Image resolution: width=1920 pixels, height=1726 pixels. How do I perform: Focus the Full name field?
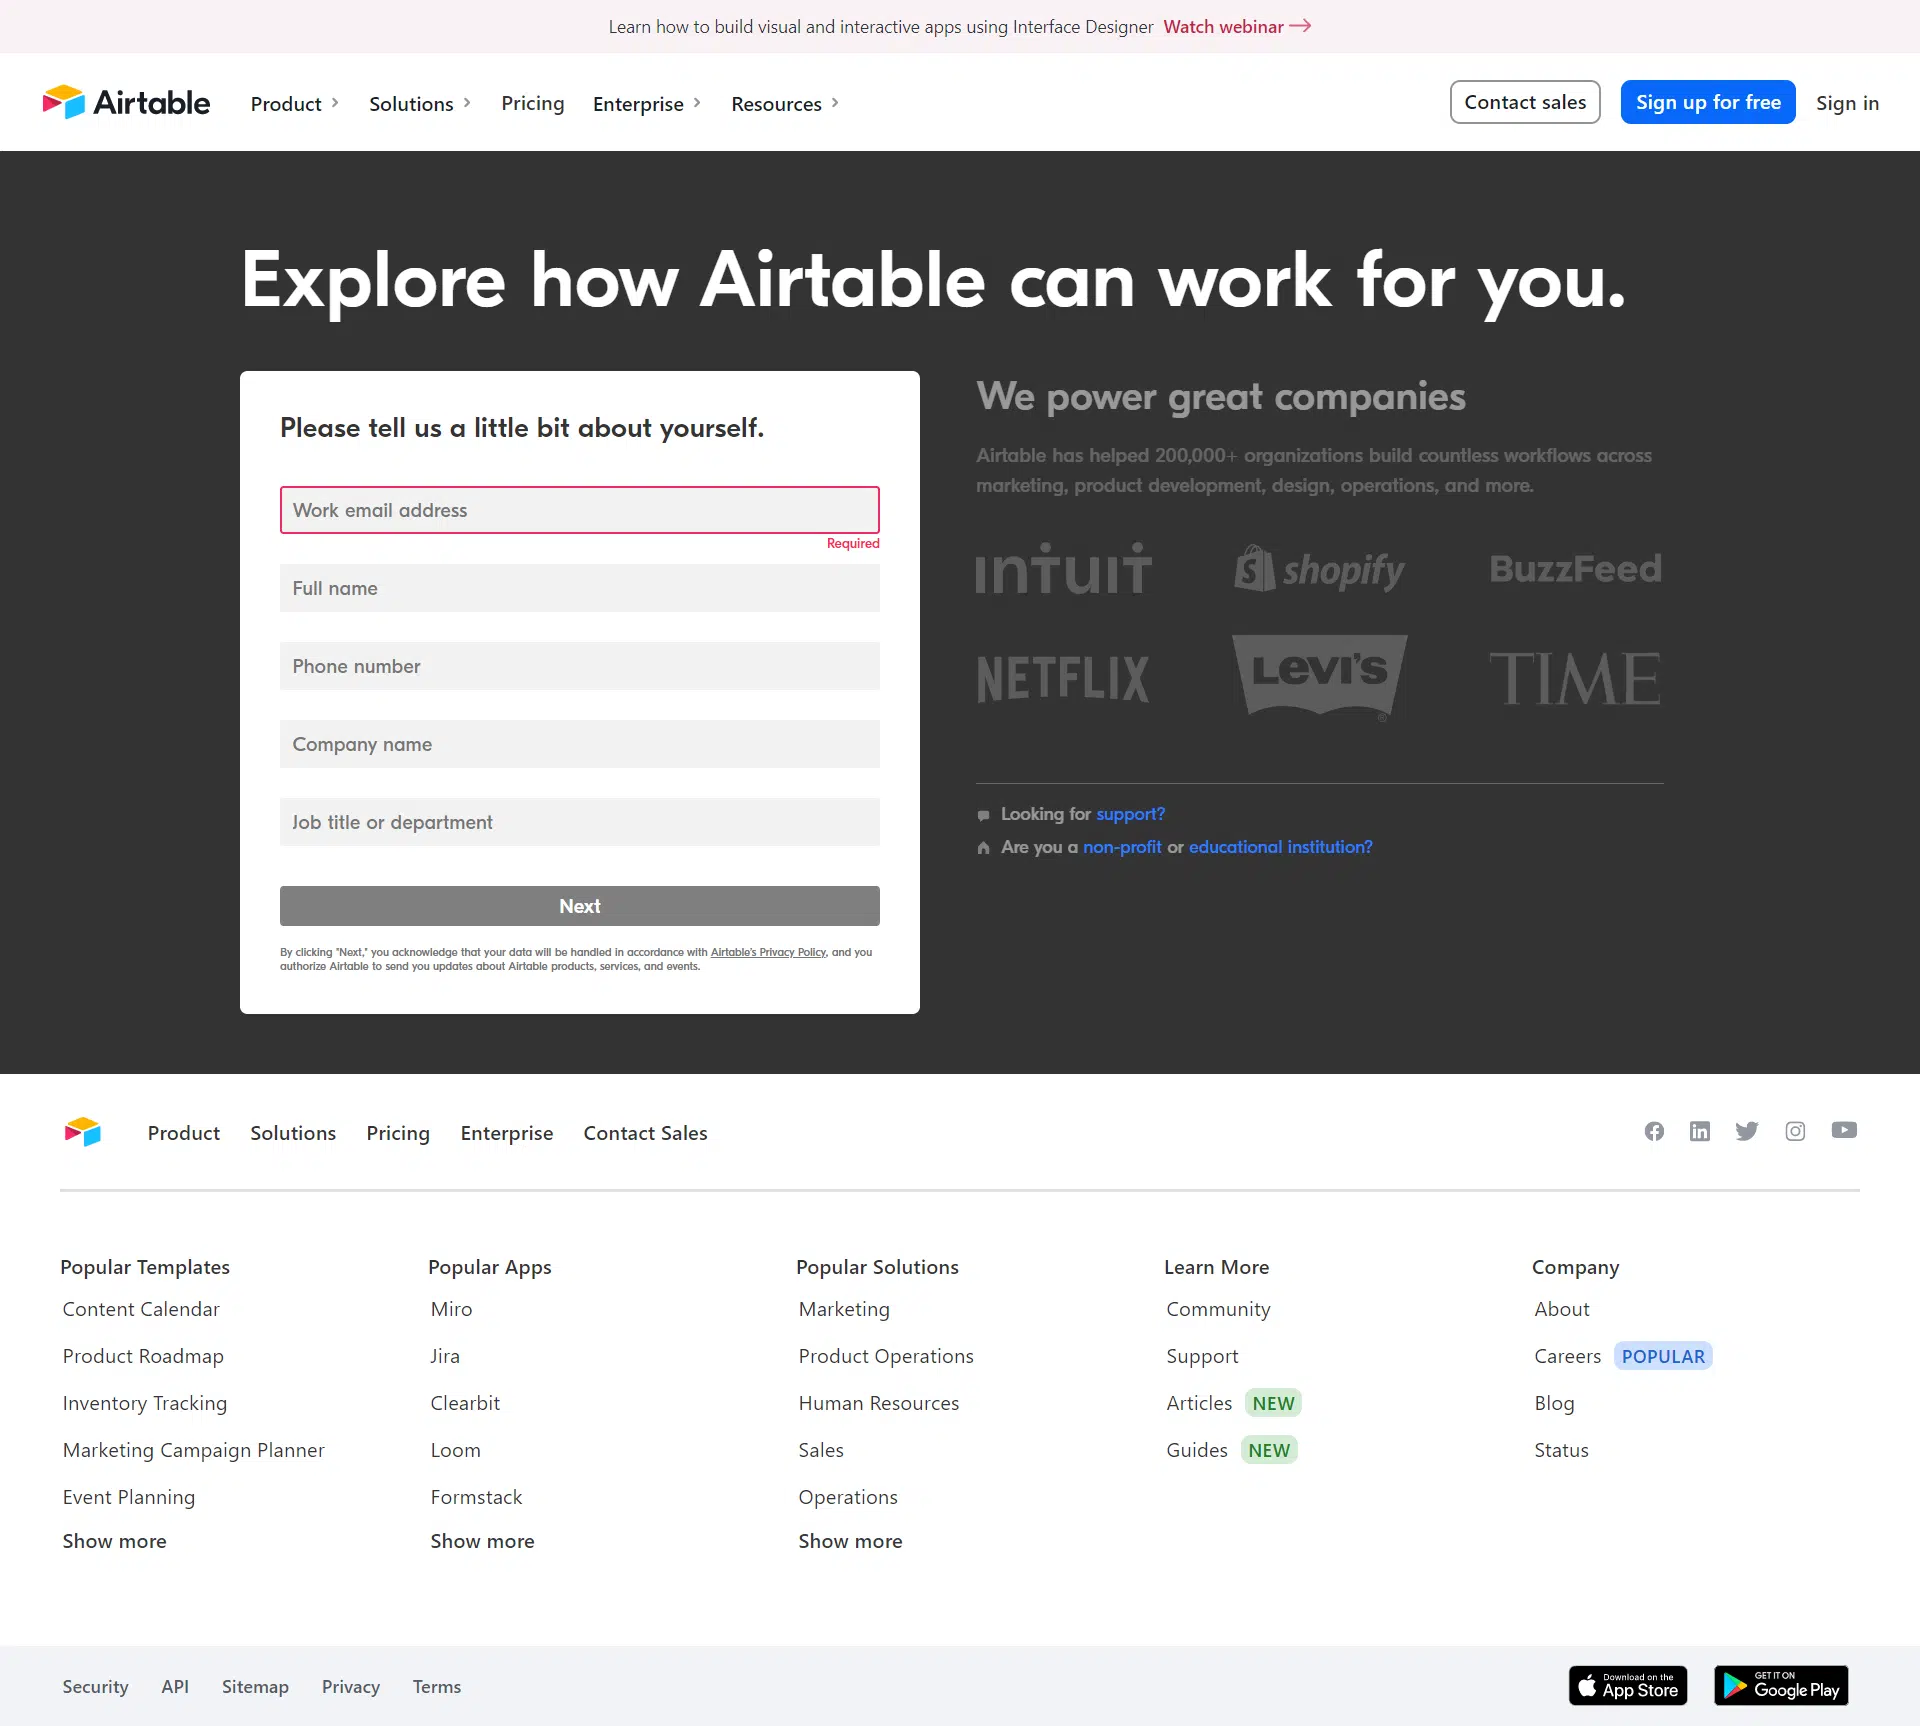tap(580, 588)
